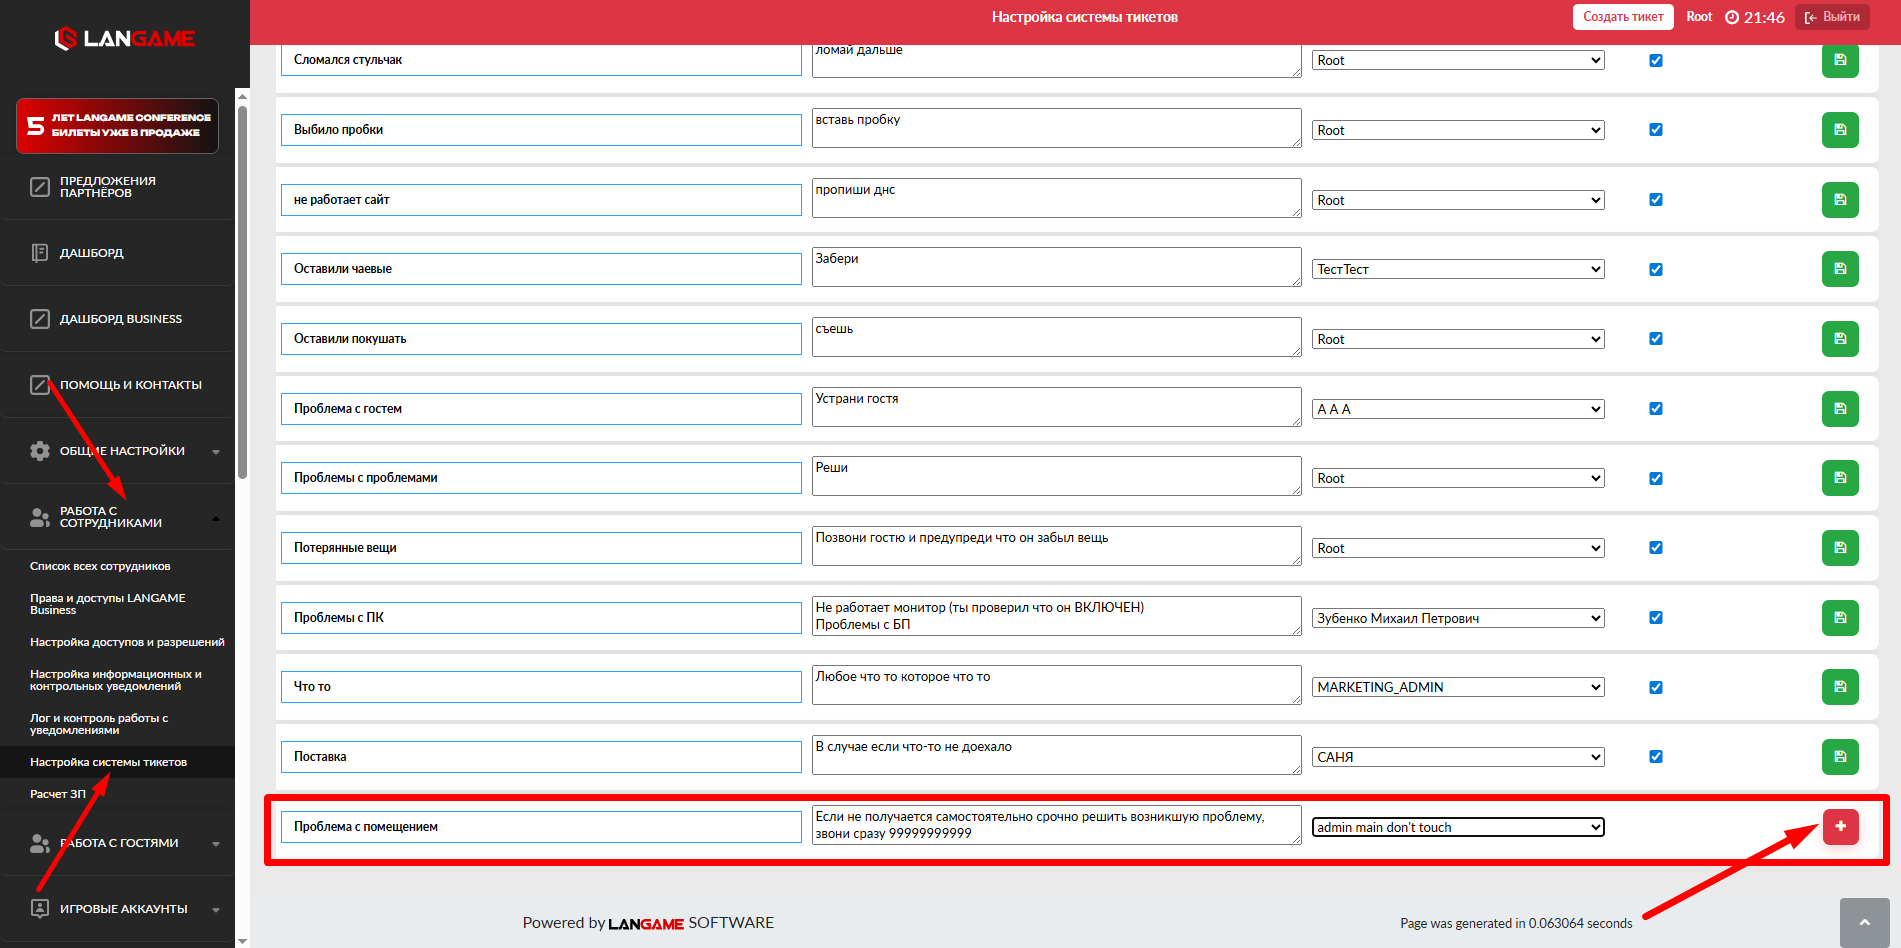The image size is (1901, 948).
Task: Click the sidebar vertical scrollbar thumb
Action: [242, 290]
